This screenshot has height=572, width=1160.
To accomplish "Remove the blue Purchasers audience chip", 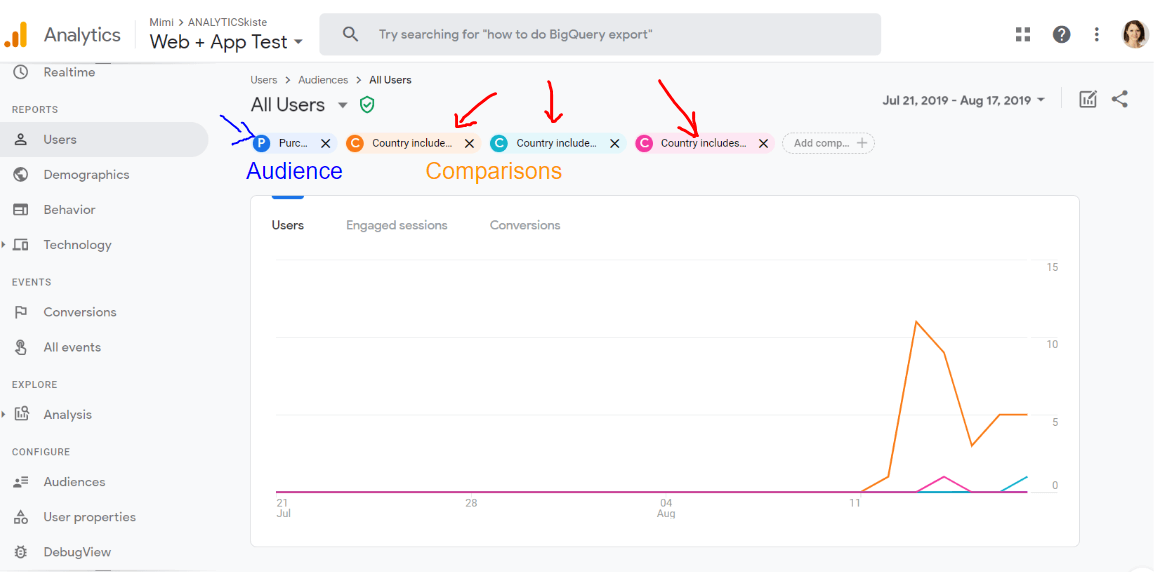I will pyautogui.click(x=325, y=144).
